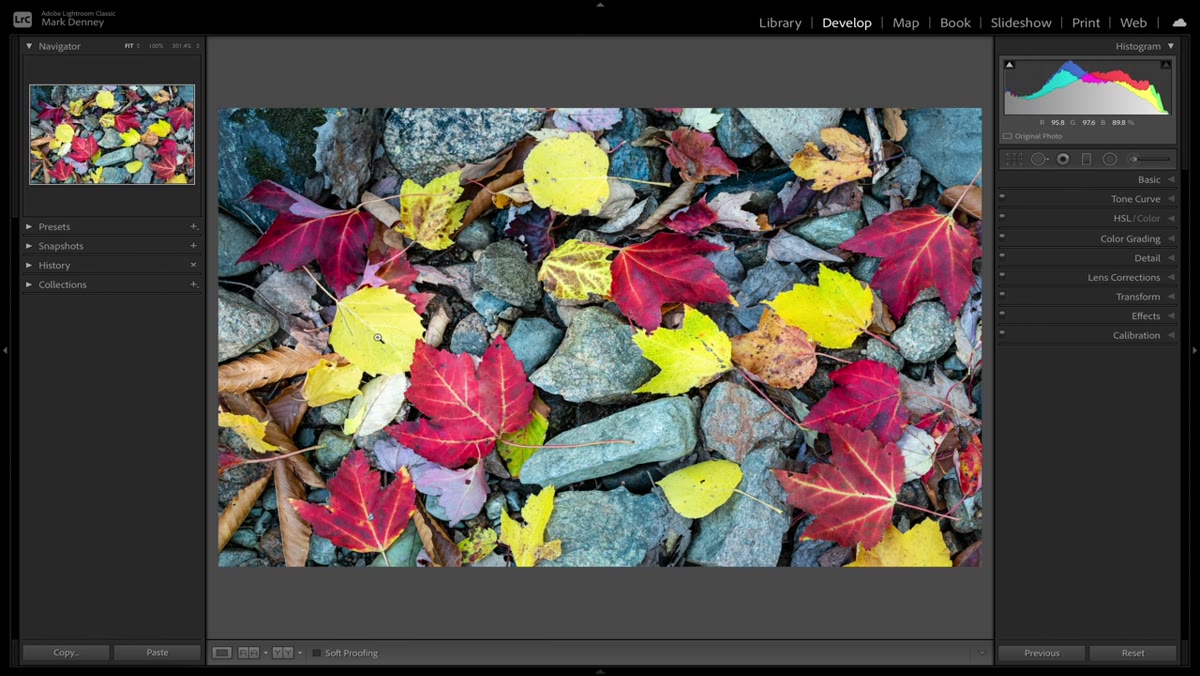Clear History with the X icon
This screenshot has width=1200, height=676.
(x=194, y=265)
